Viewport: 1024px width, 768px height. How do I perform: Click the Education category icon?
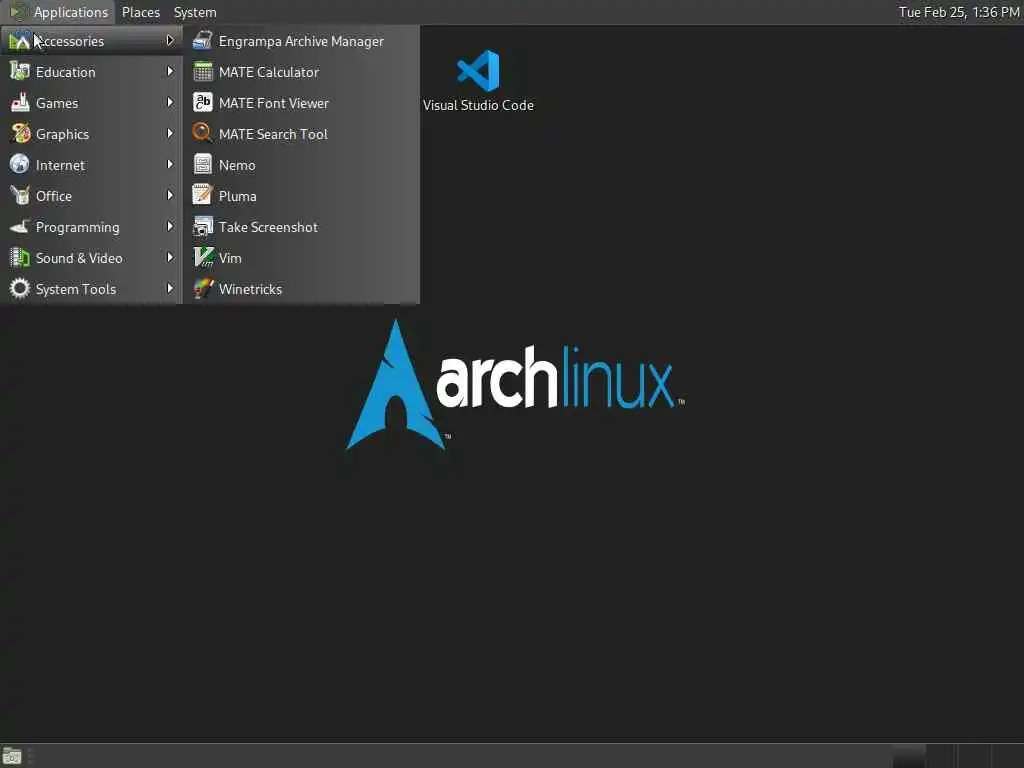coord(20,72)
